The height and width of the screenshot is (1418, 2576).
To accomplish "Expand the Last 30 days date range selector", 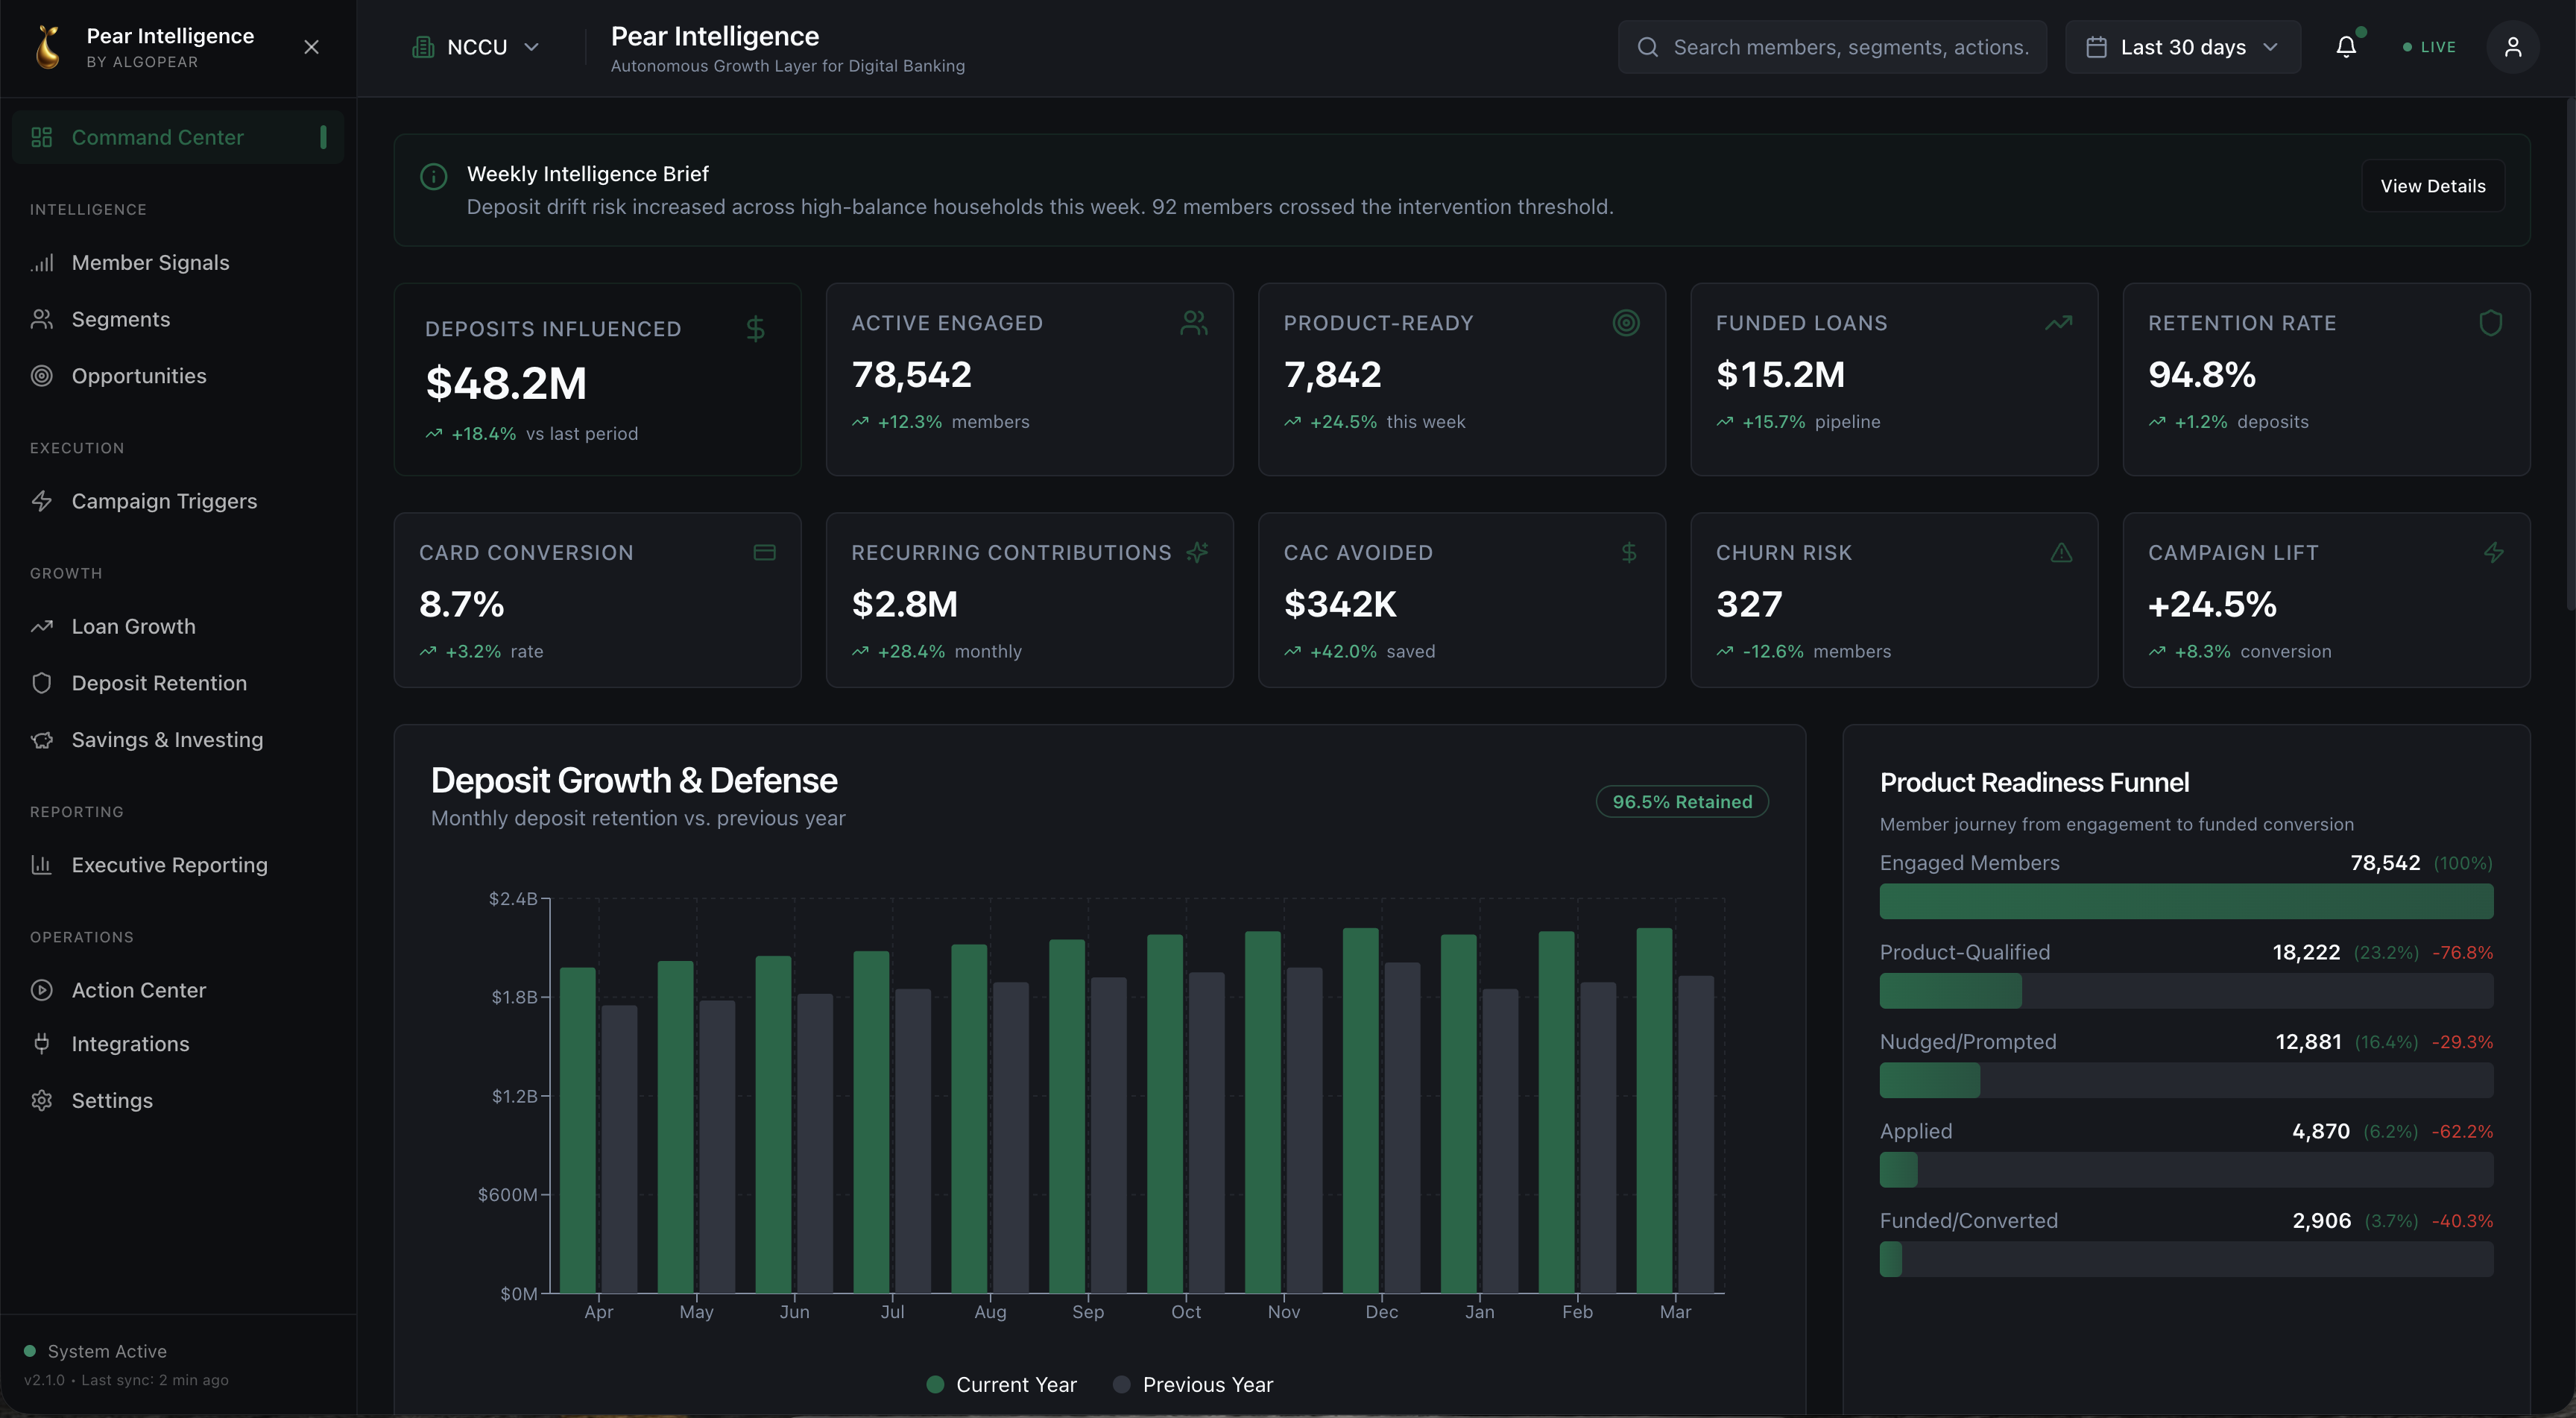I will 2183,46.
